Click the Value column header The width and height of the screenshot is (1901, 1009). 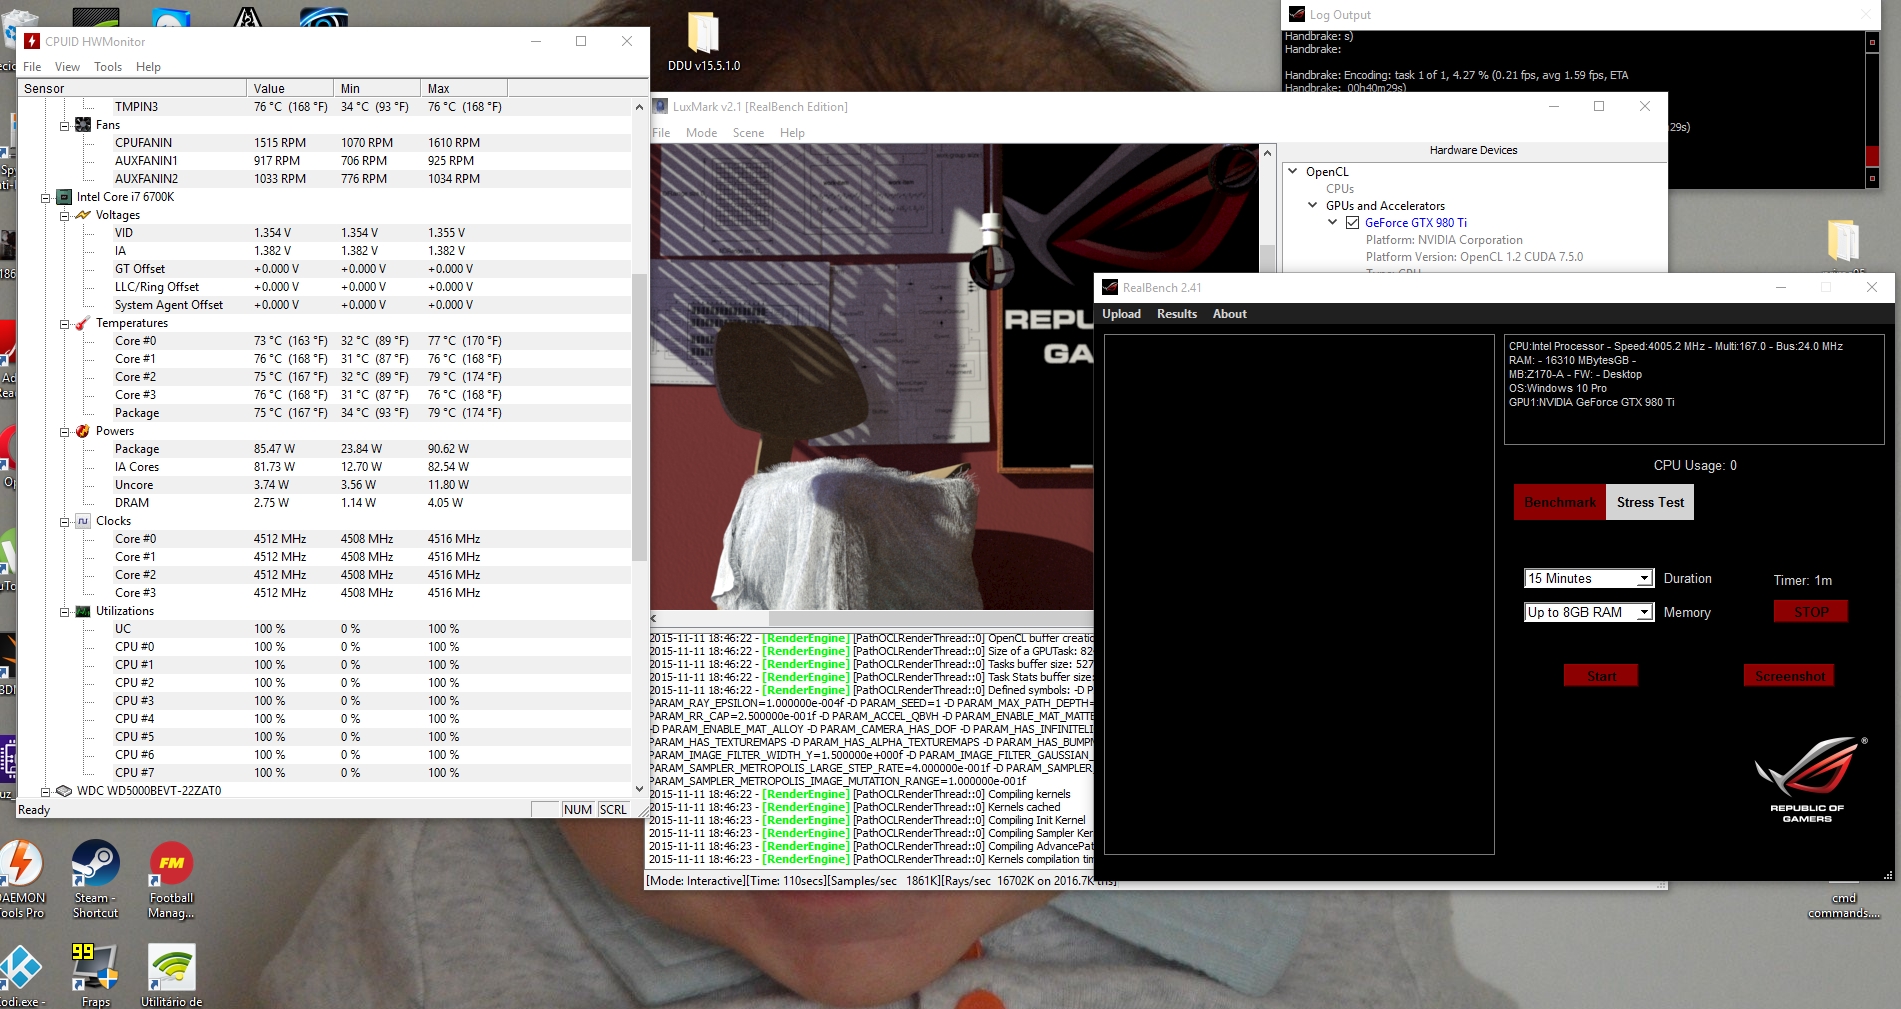tap(290, 88)
